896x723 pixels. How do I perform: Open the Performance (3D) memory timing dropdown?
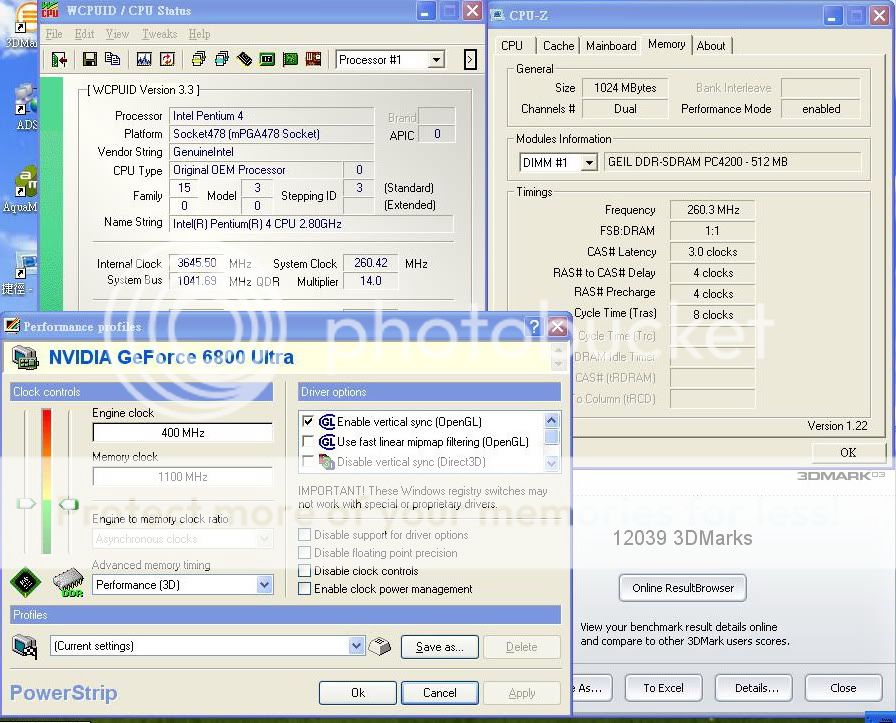pos(264,585)
